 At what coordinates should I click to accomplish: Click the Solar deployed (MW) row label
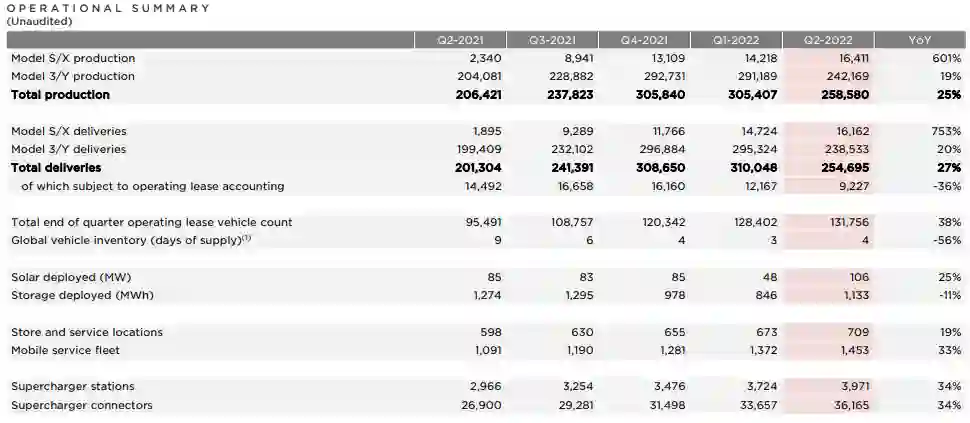(71, 277)
